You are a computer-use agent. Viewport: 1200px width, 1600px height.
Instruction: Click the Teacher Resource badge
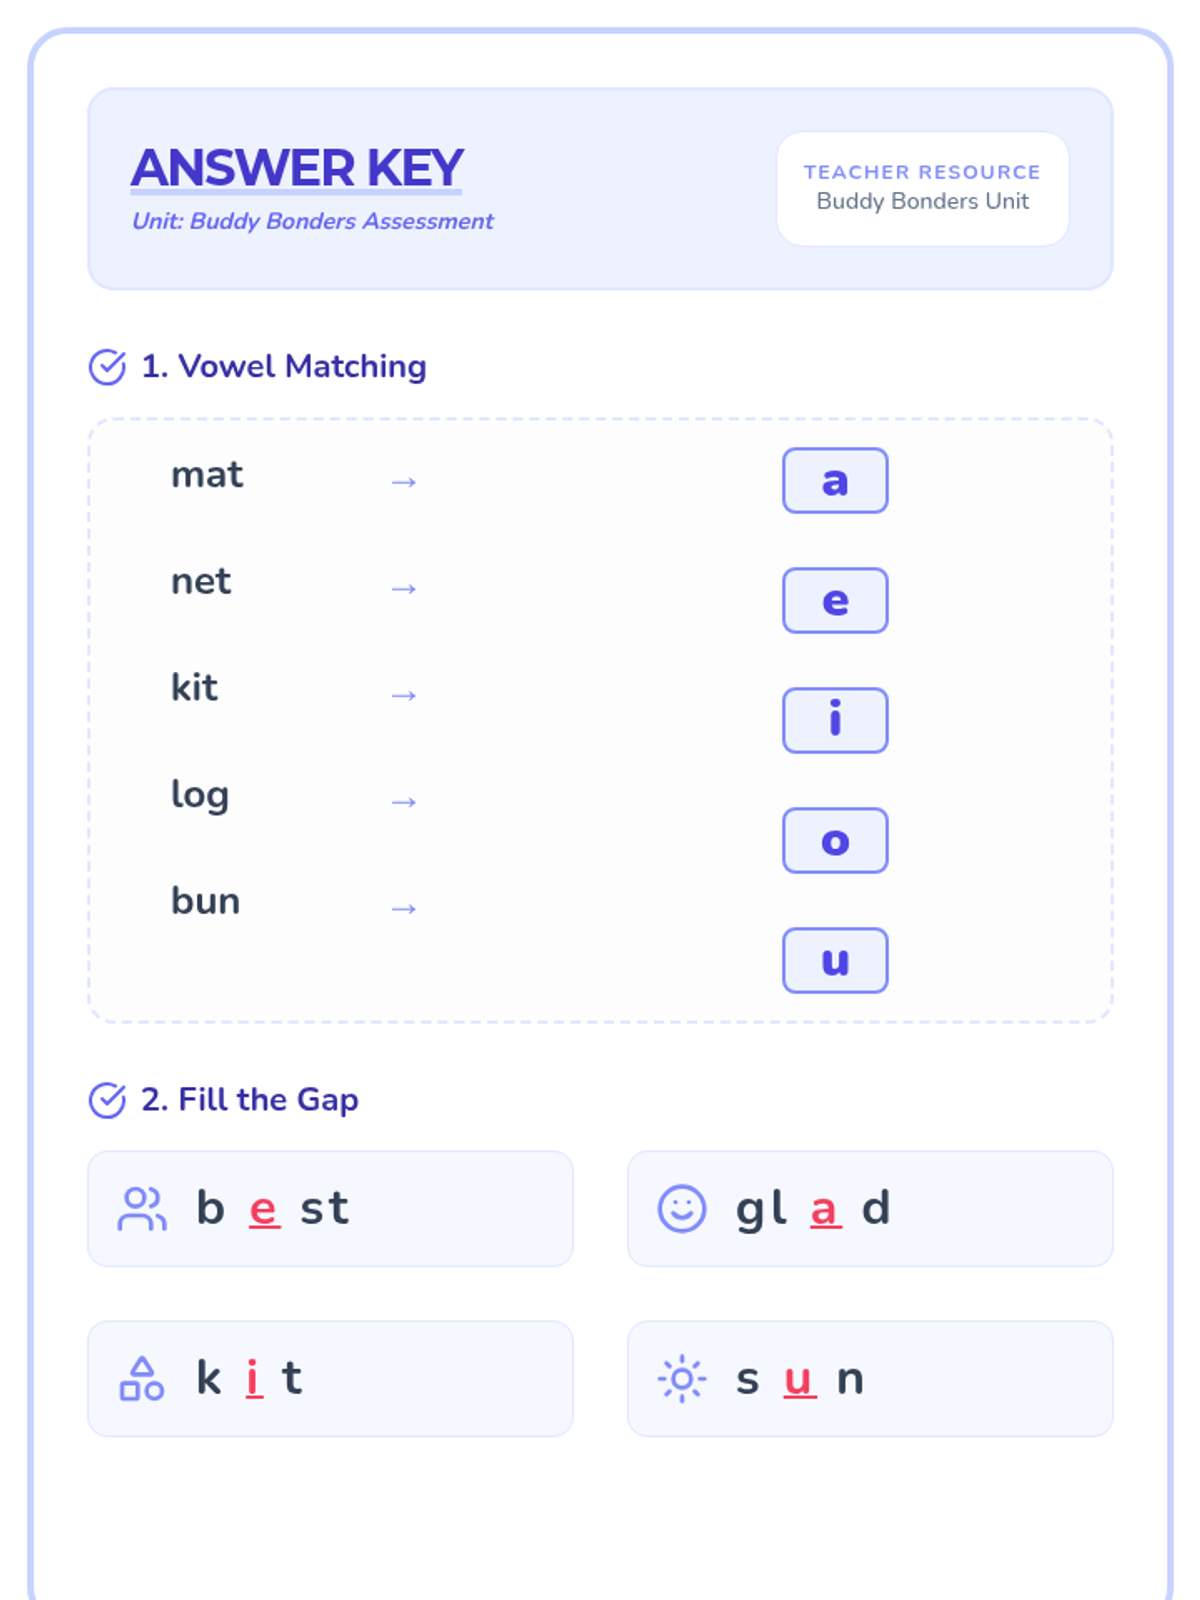click(x=923, y=189)
